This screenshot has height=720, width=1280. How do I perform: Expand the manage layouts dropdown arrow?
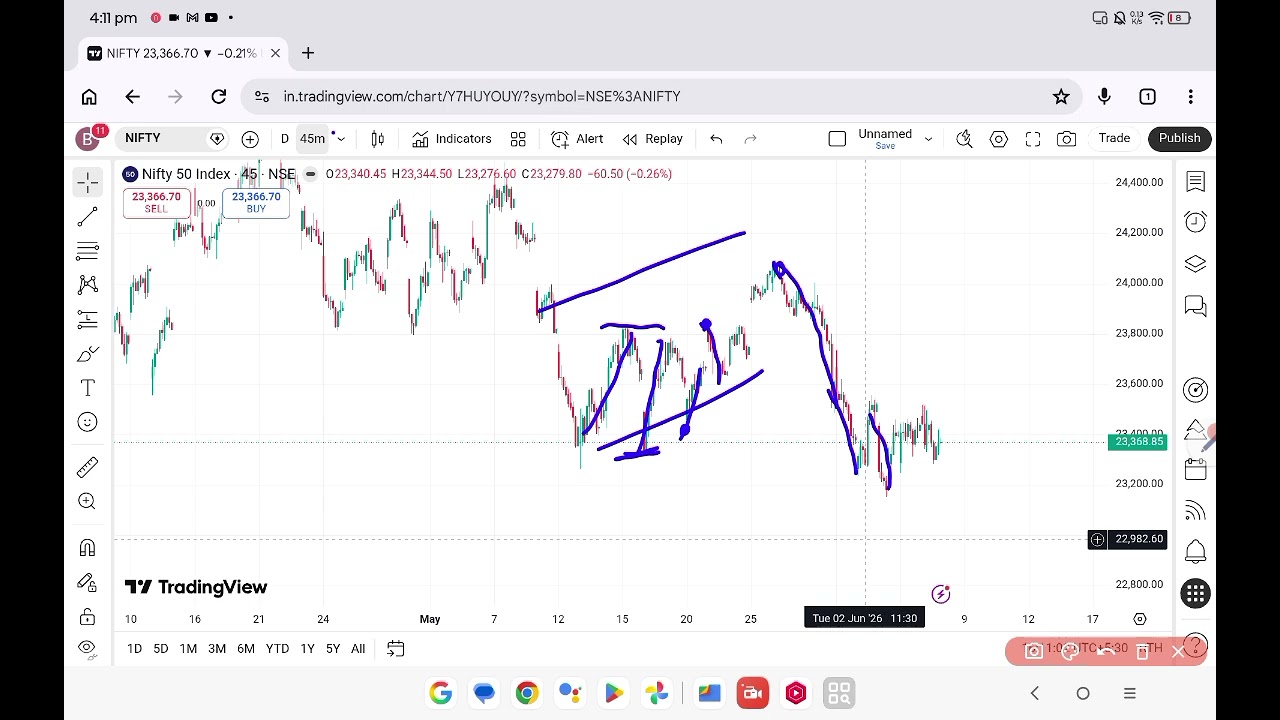928,139
